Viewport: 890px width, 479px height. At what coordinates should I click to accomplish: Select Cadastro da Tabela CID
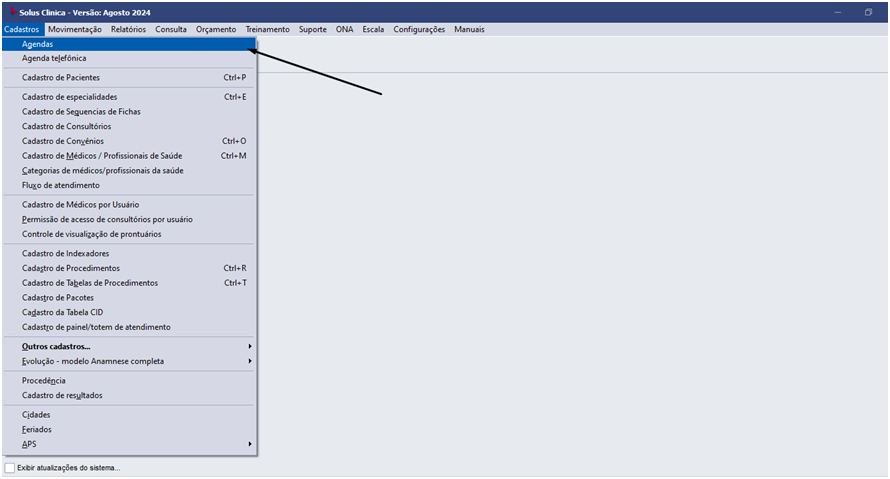pos(129,313)
